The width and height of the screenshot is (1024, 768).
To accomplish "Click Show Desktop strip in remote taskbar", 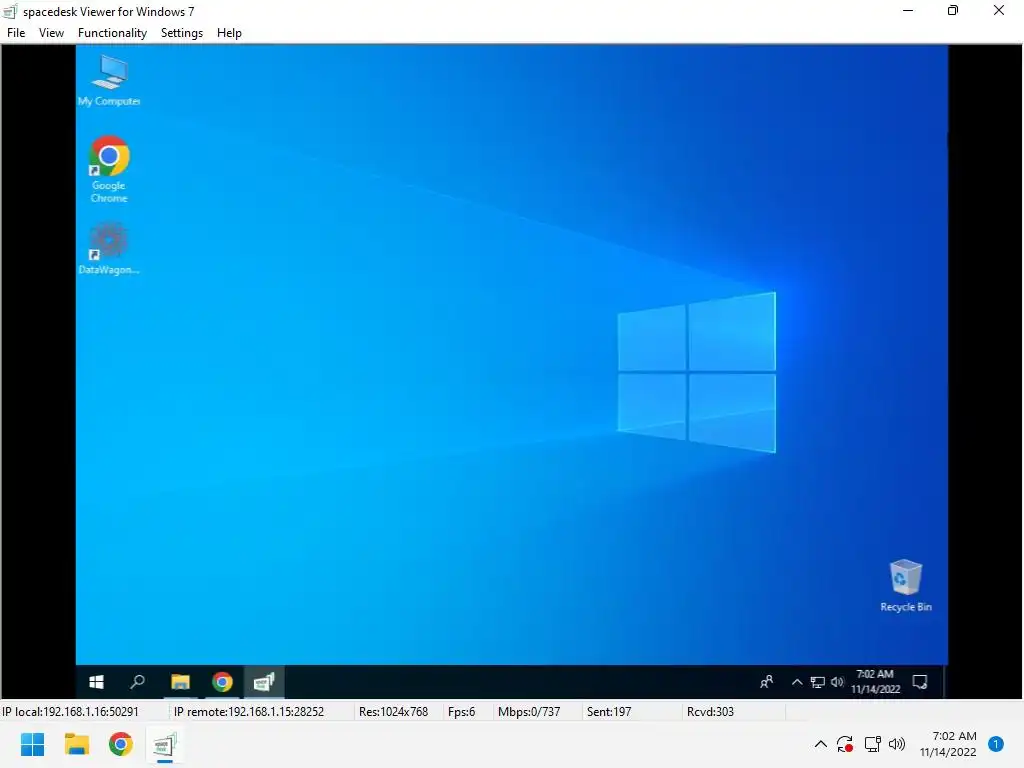I will coord(945,682).
